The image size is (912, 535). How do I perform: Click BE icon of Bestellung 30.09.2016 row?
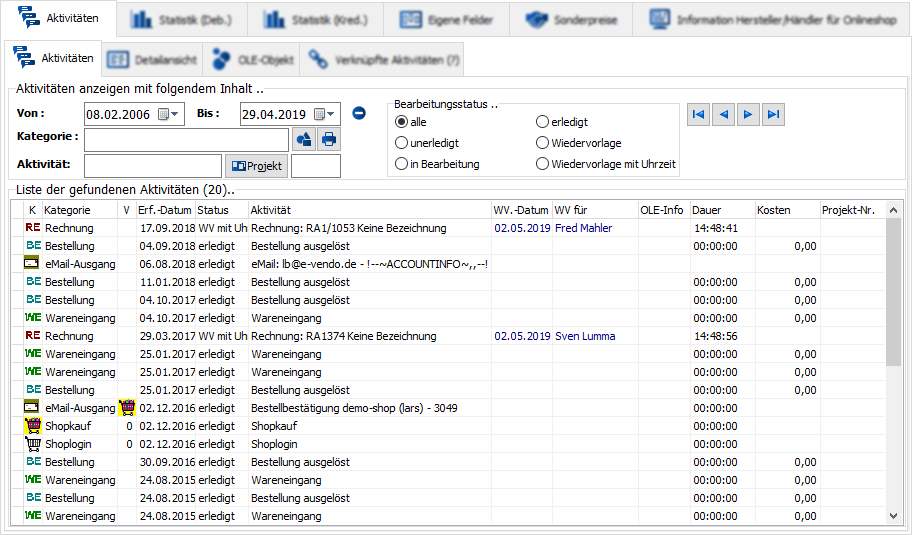[x=33, y=462]
